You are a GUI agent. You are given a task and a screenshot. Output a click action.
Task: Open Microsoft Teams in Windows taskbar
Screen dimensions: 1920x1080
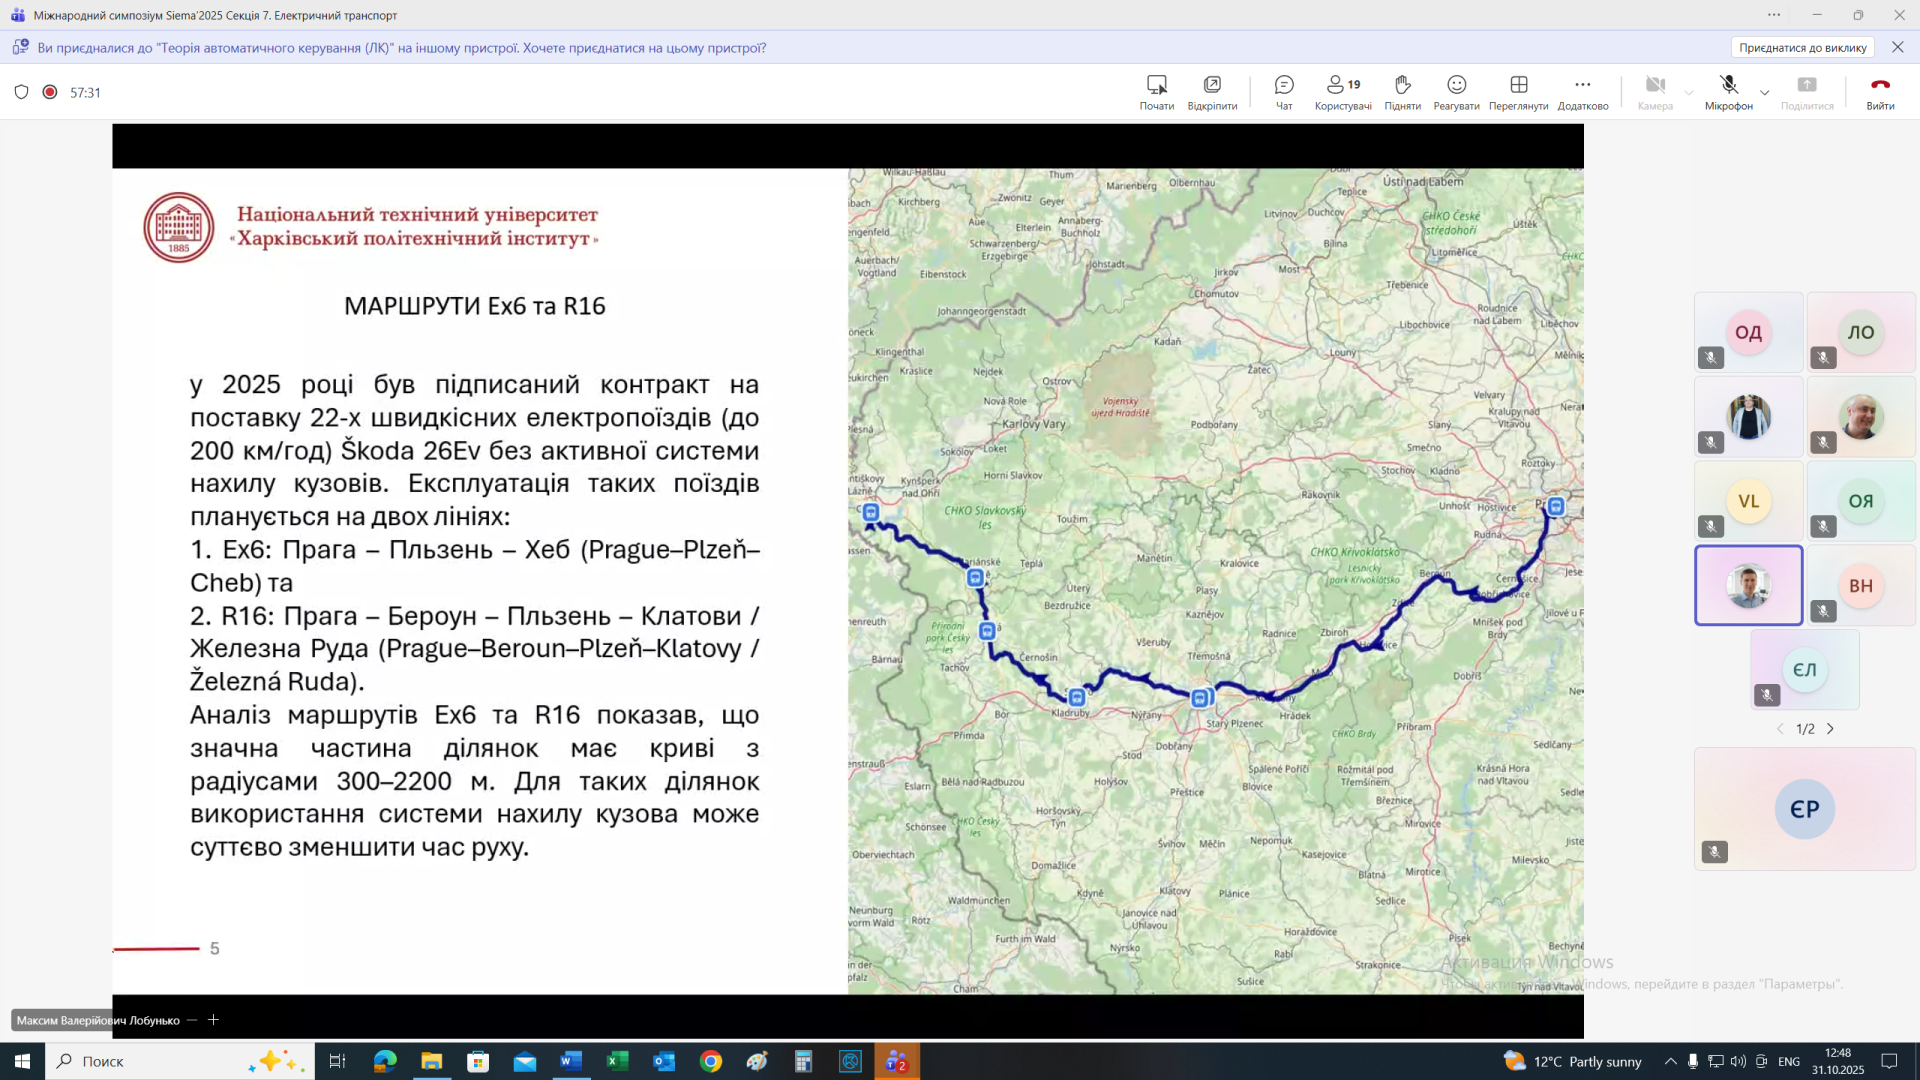pyautogui.click(x=896, y=1061)
